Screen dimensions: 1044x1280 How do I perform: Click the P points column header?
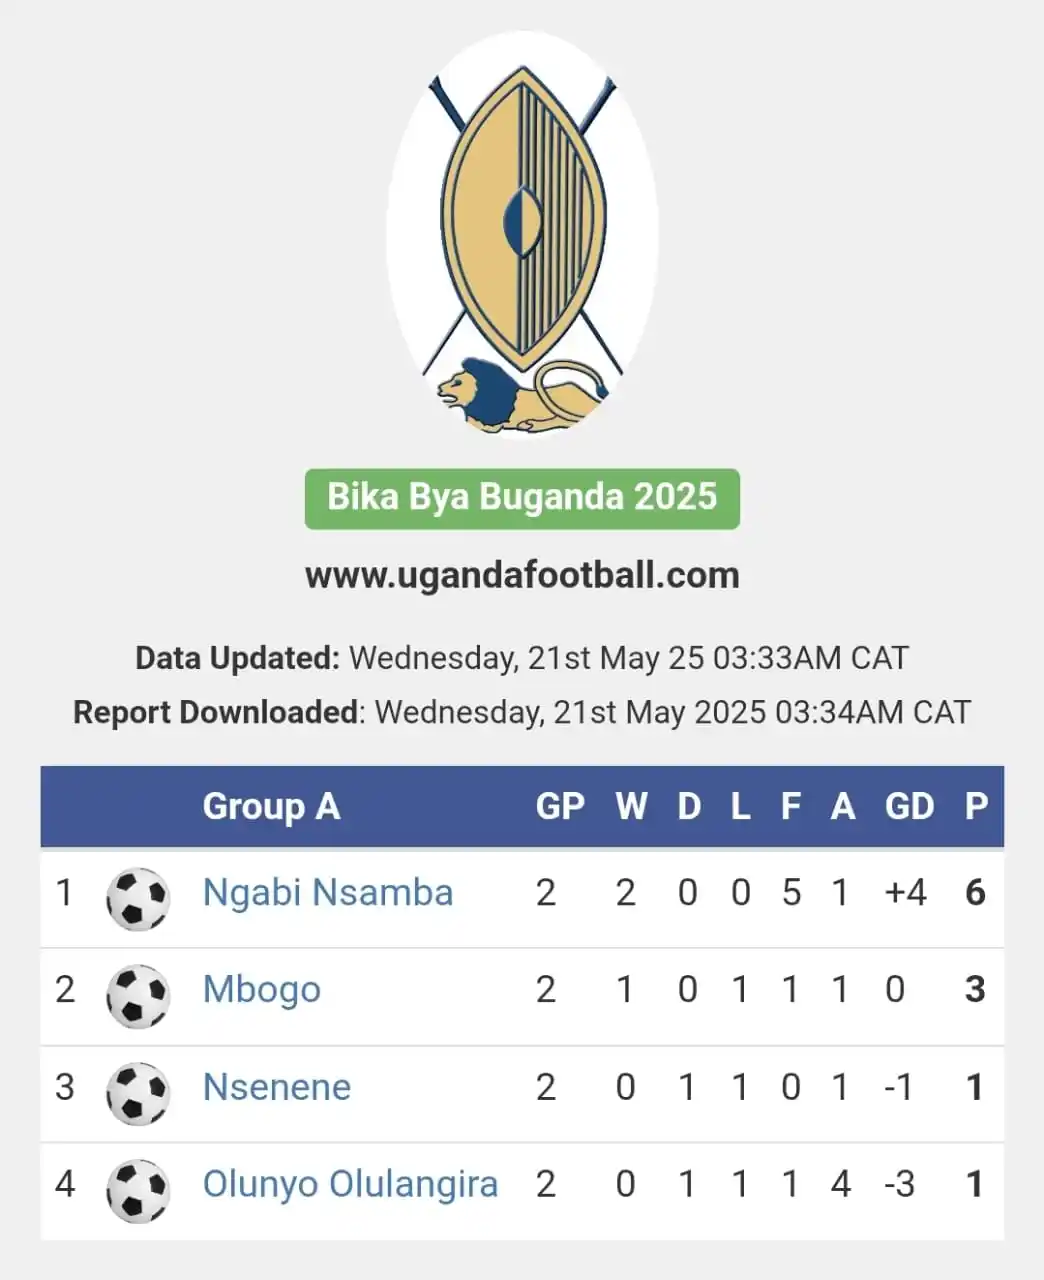(x=976, y=806)
